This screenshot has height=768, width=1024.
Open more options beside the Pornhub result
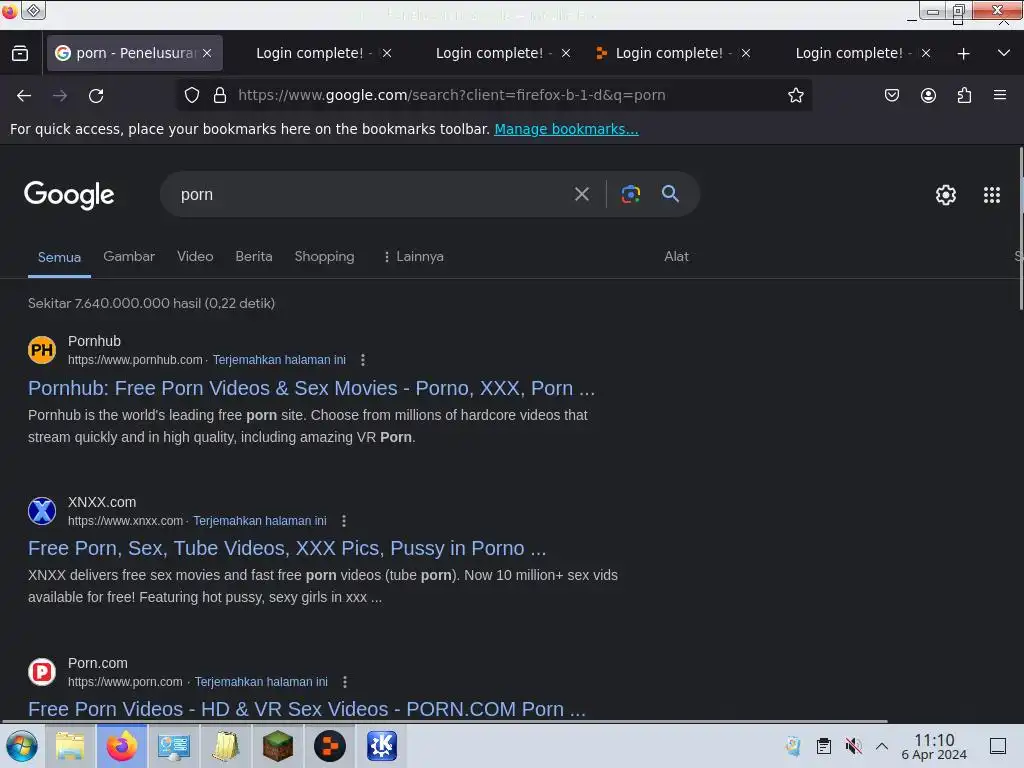(362, 360)
